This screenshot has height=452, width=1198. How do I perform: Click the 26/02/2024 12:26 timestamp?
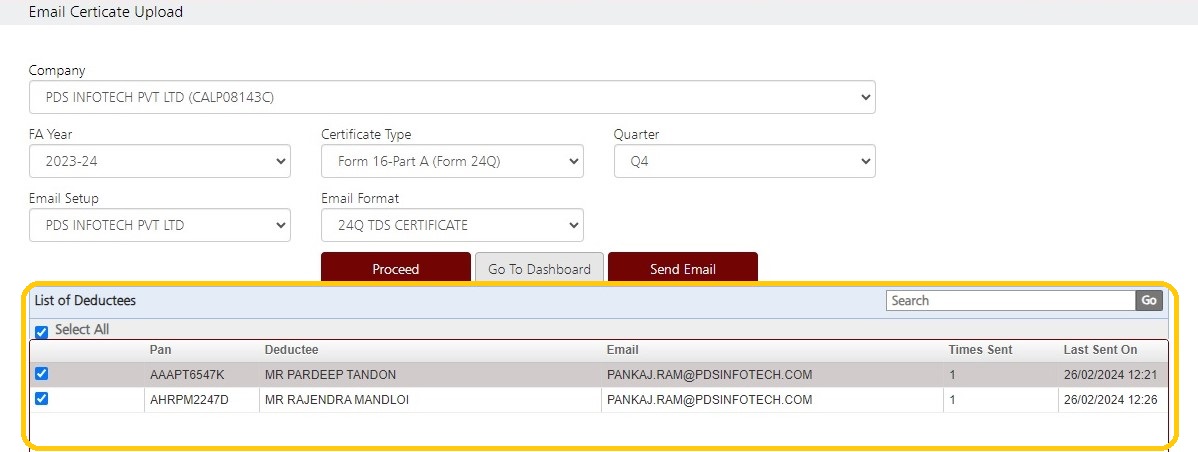pos(1111,399)
